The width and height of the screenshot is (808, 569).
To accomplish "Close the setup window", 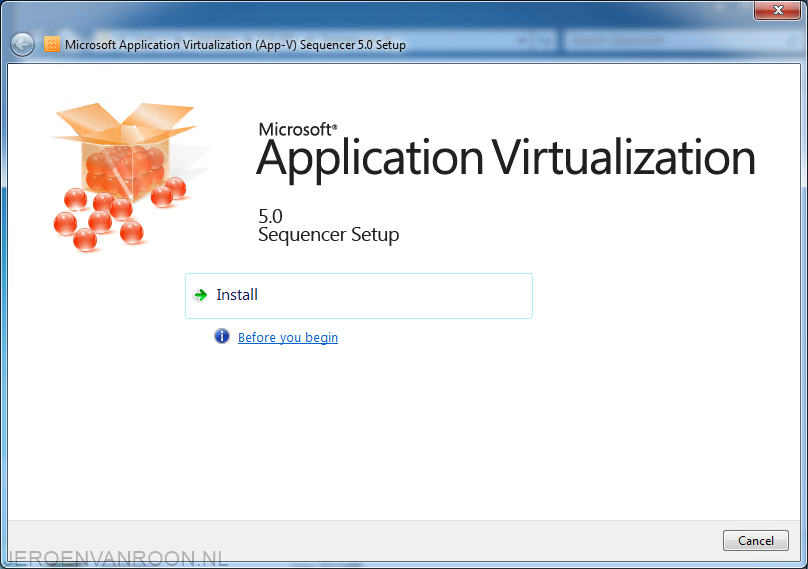I will 778,10.
